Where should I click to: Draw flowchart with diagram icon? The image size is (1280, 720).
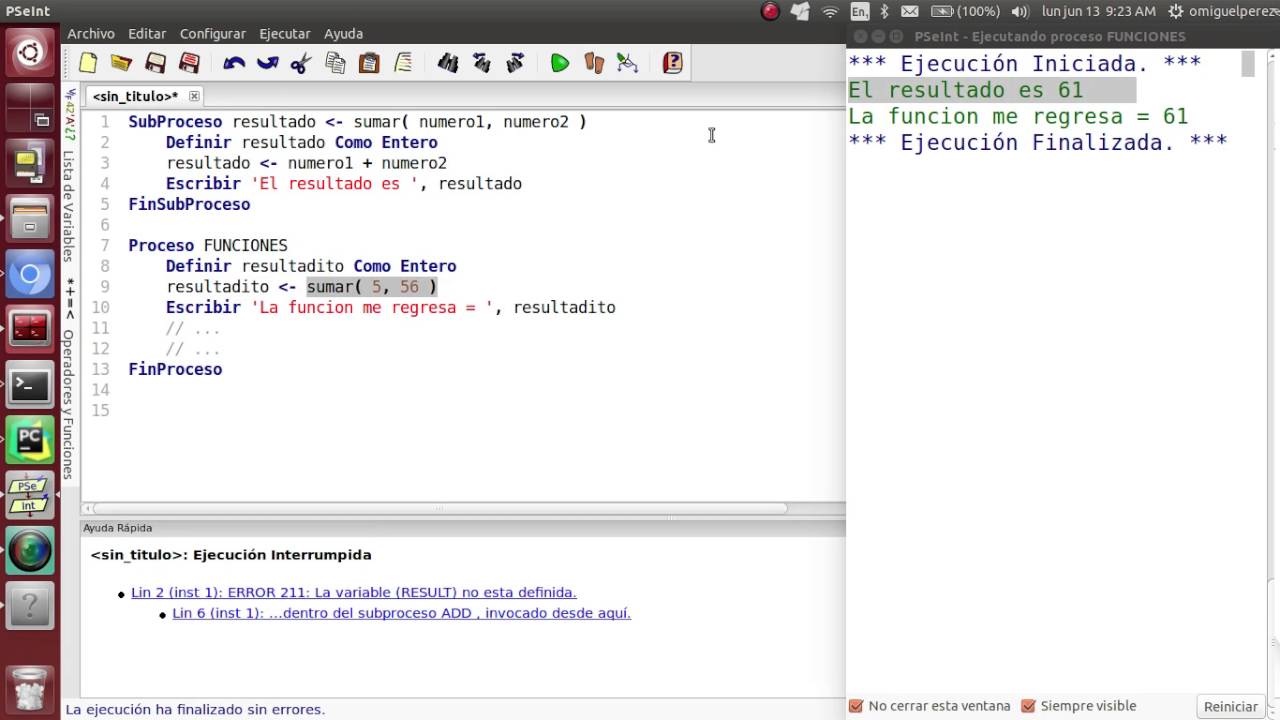click(628, 63)
